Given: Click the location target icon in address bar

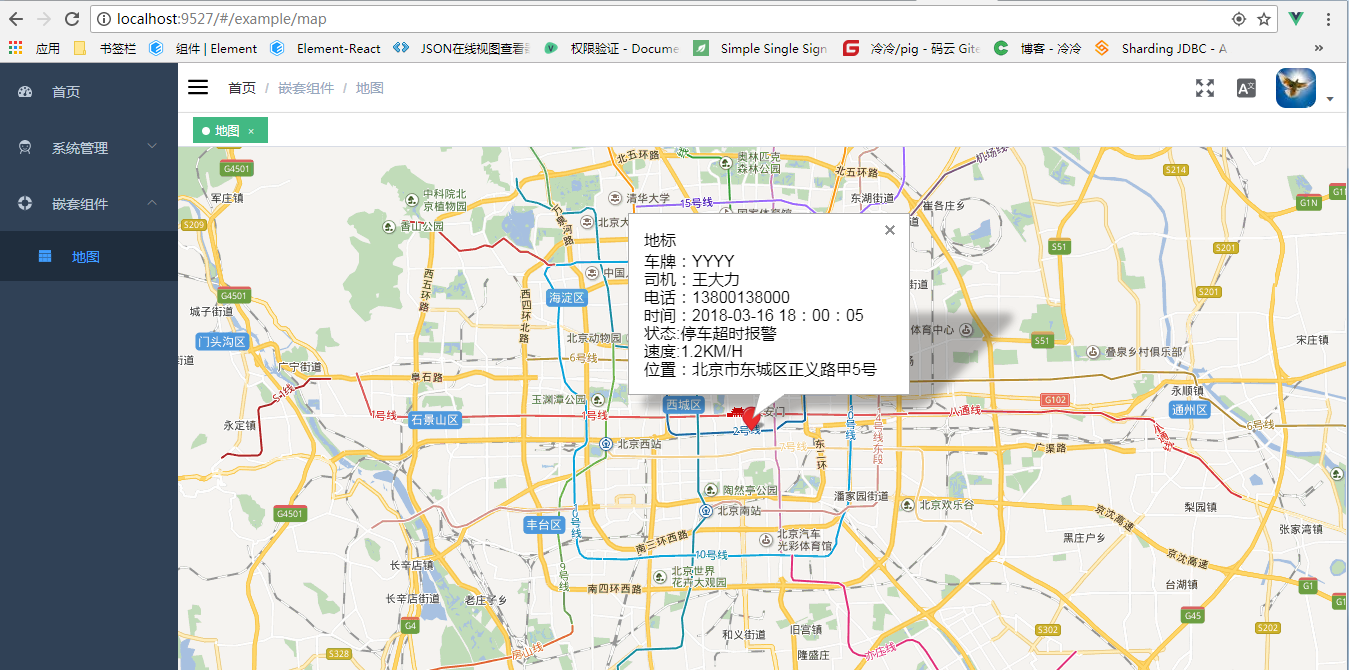Looking at the screenshot, I should [x=1239, y=19].
